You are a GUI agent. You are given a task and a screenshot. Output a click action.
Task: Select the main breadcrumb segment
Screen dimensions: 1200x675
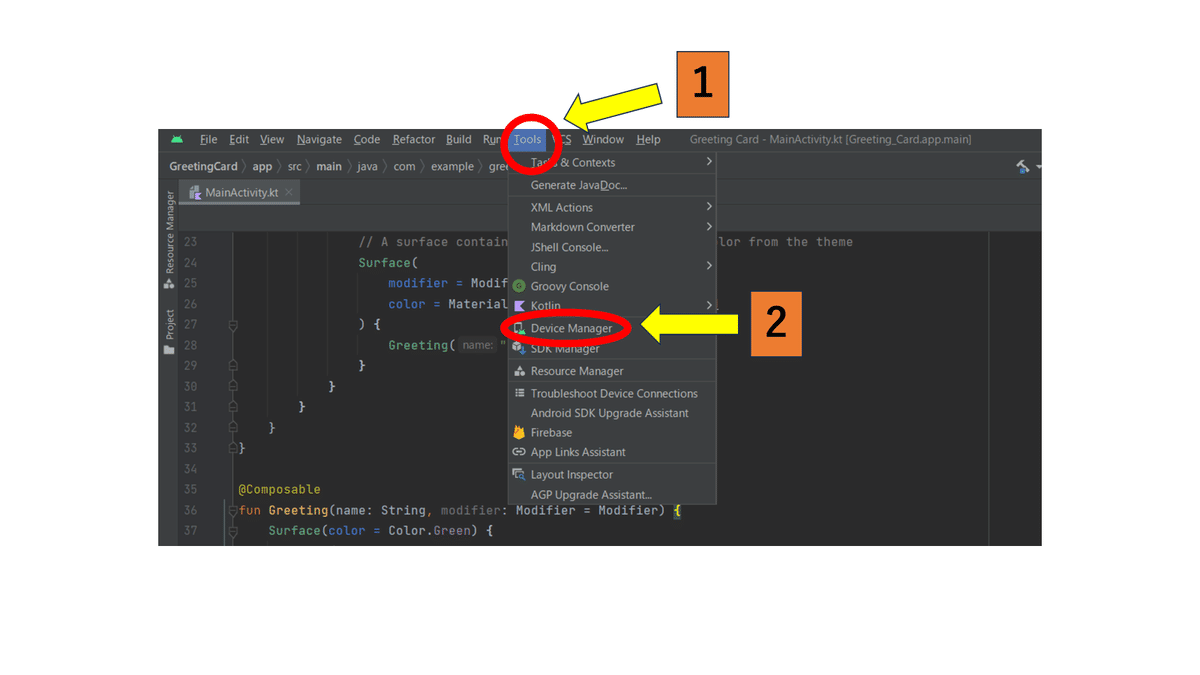pos(329,167)
